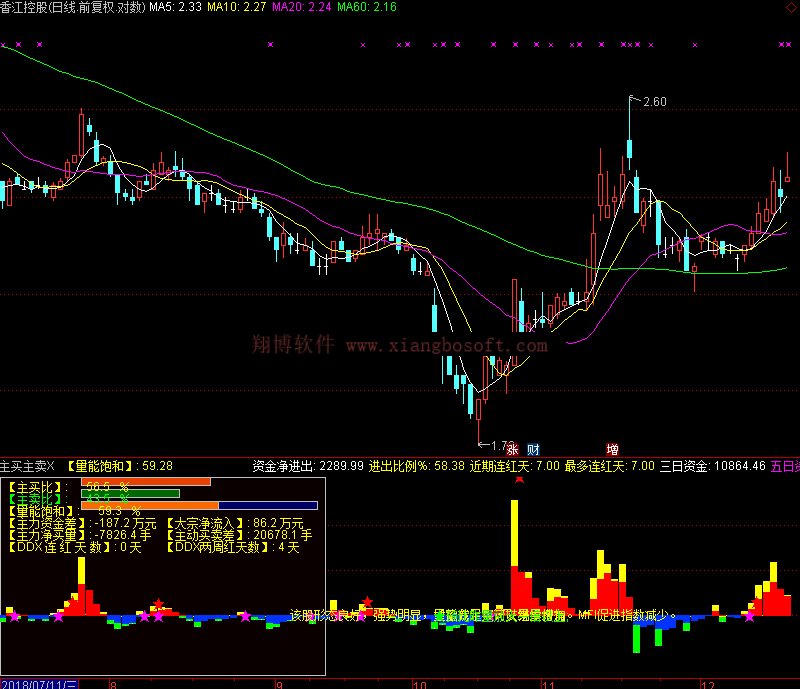Click the 【主买比】 label in info panel
This screenshot has width=800, height=689.
point(35,487)
